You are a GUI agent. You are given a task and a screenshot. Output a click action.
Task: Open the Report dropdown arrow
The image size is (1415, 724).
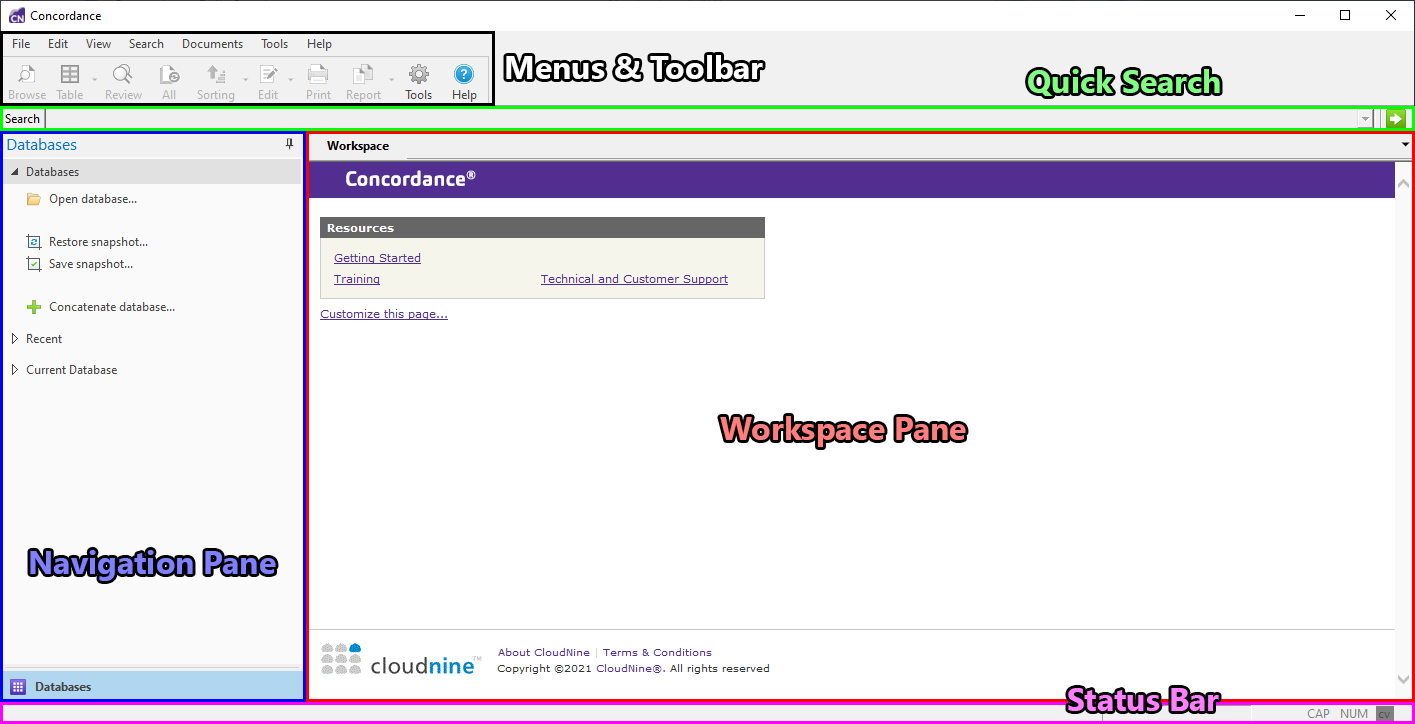(391, 78)
